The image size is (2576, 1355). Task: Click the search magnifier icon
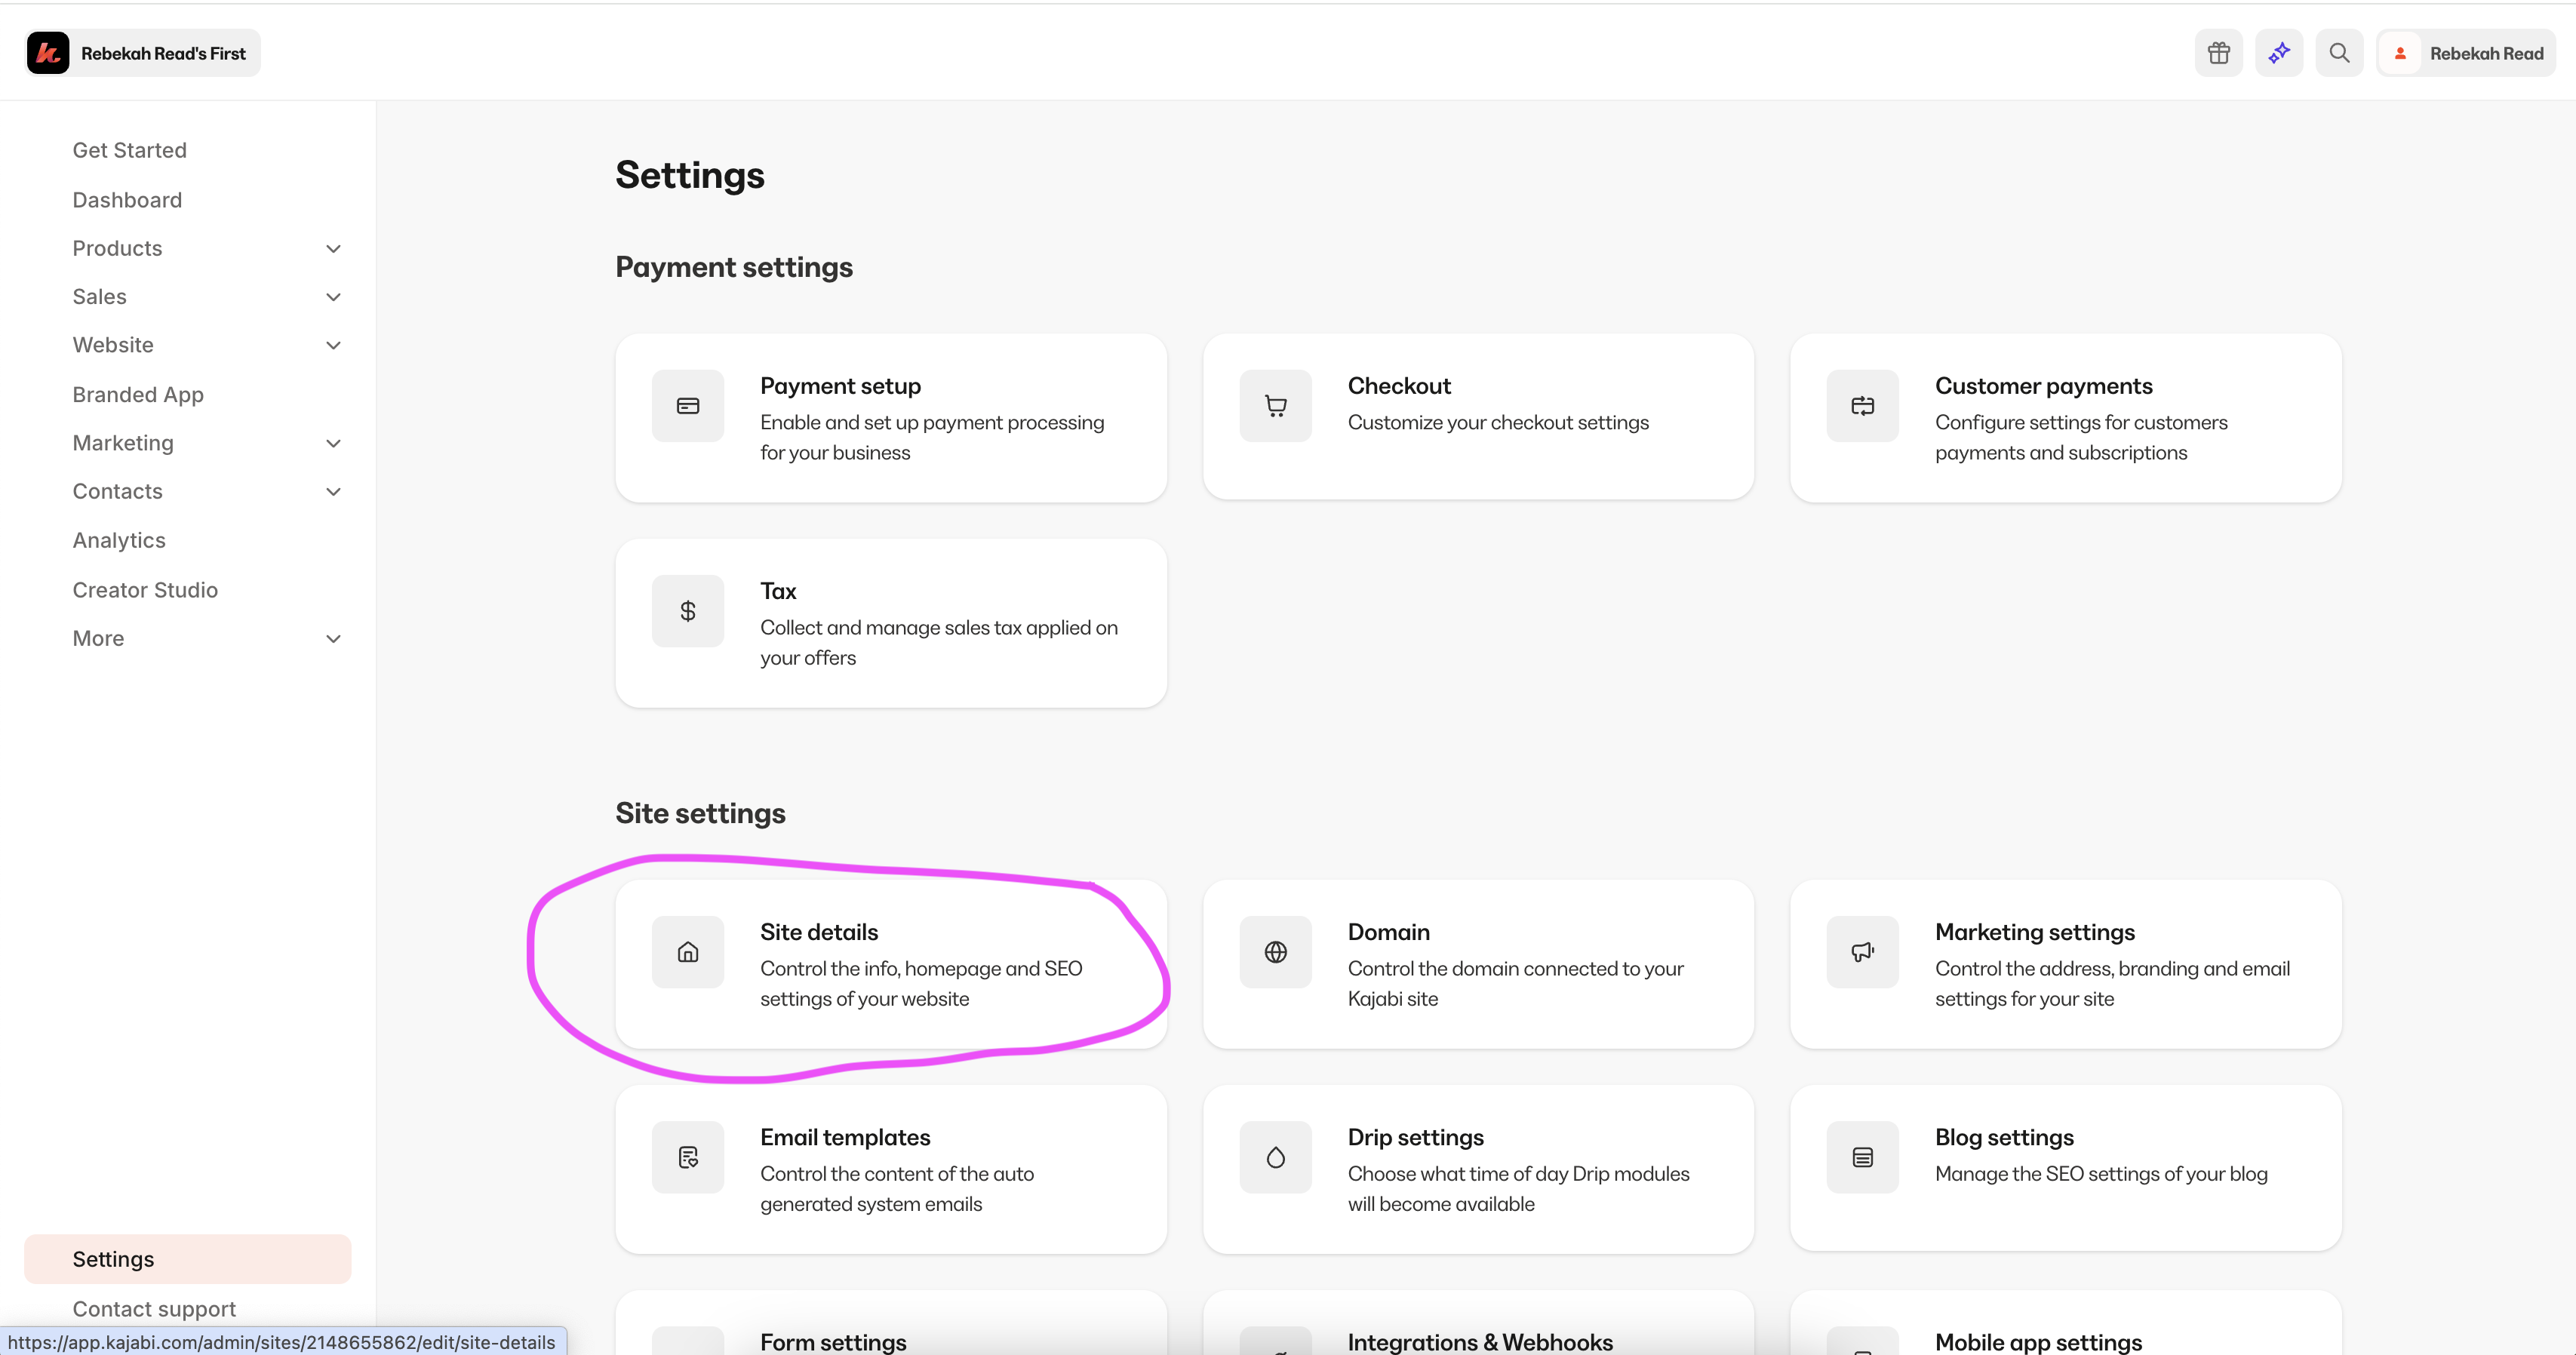pyautogui.click(x=2339, y=53)
